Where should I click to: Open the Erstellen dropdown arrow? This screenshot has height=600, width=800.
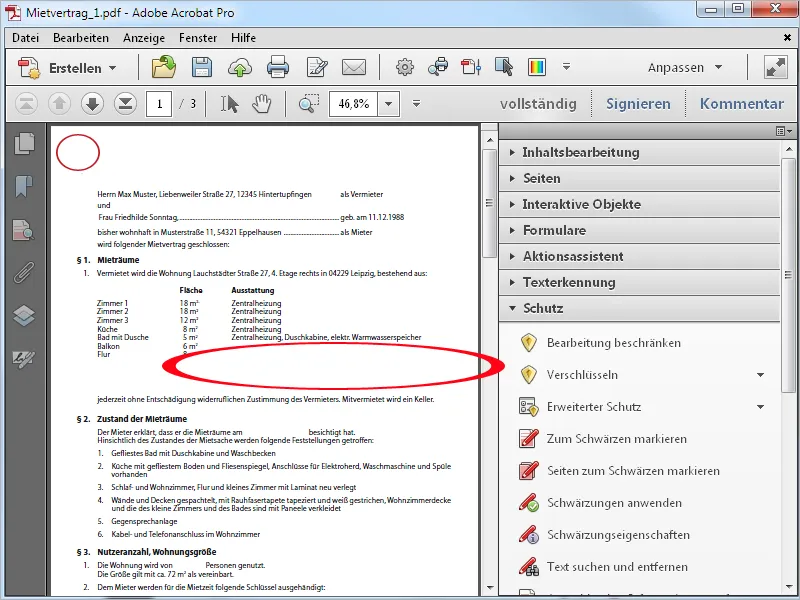tap(113, 68)
